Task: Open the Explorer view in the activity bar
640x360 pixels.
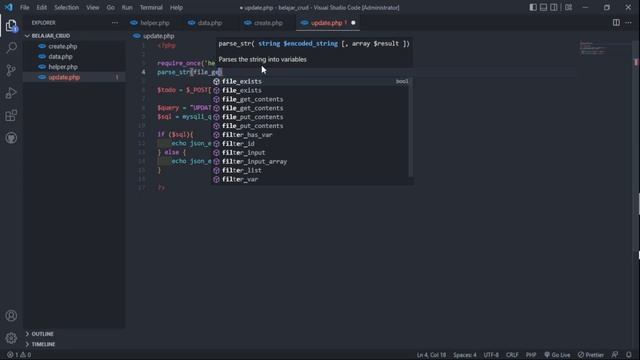Action: (11, 26)
